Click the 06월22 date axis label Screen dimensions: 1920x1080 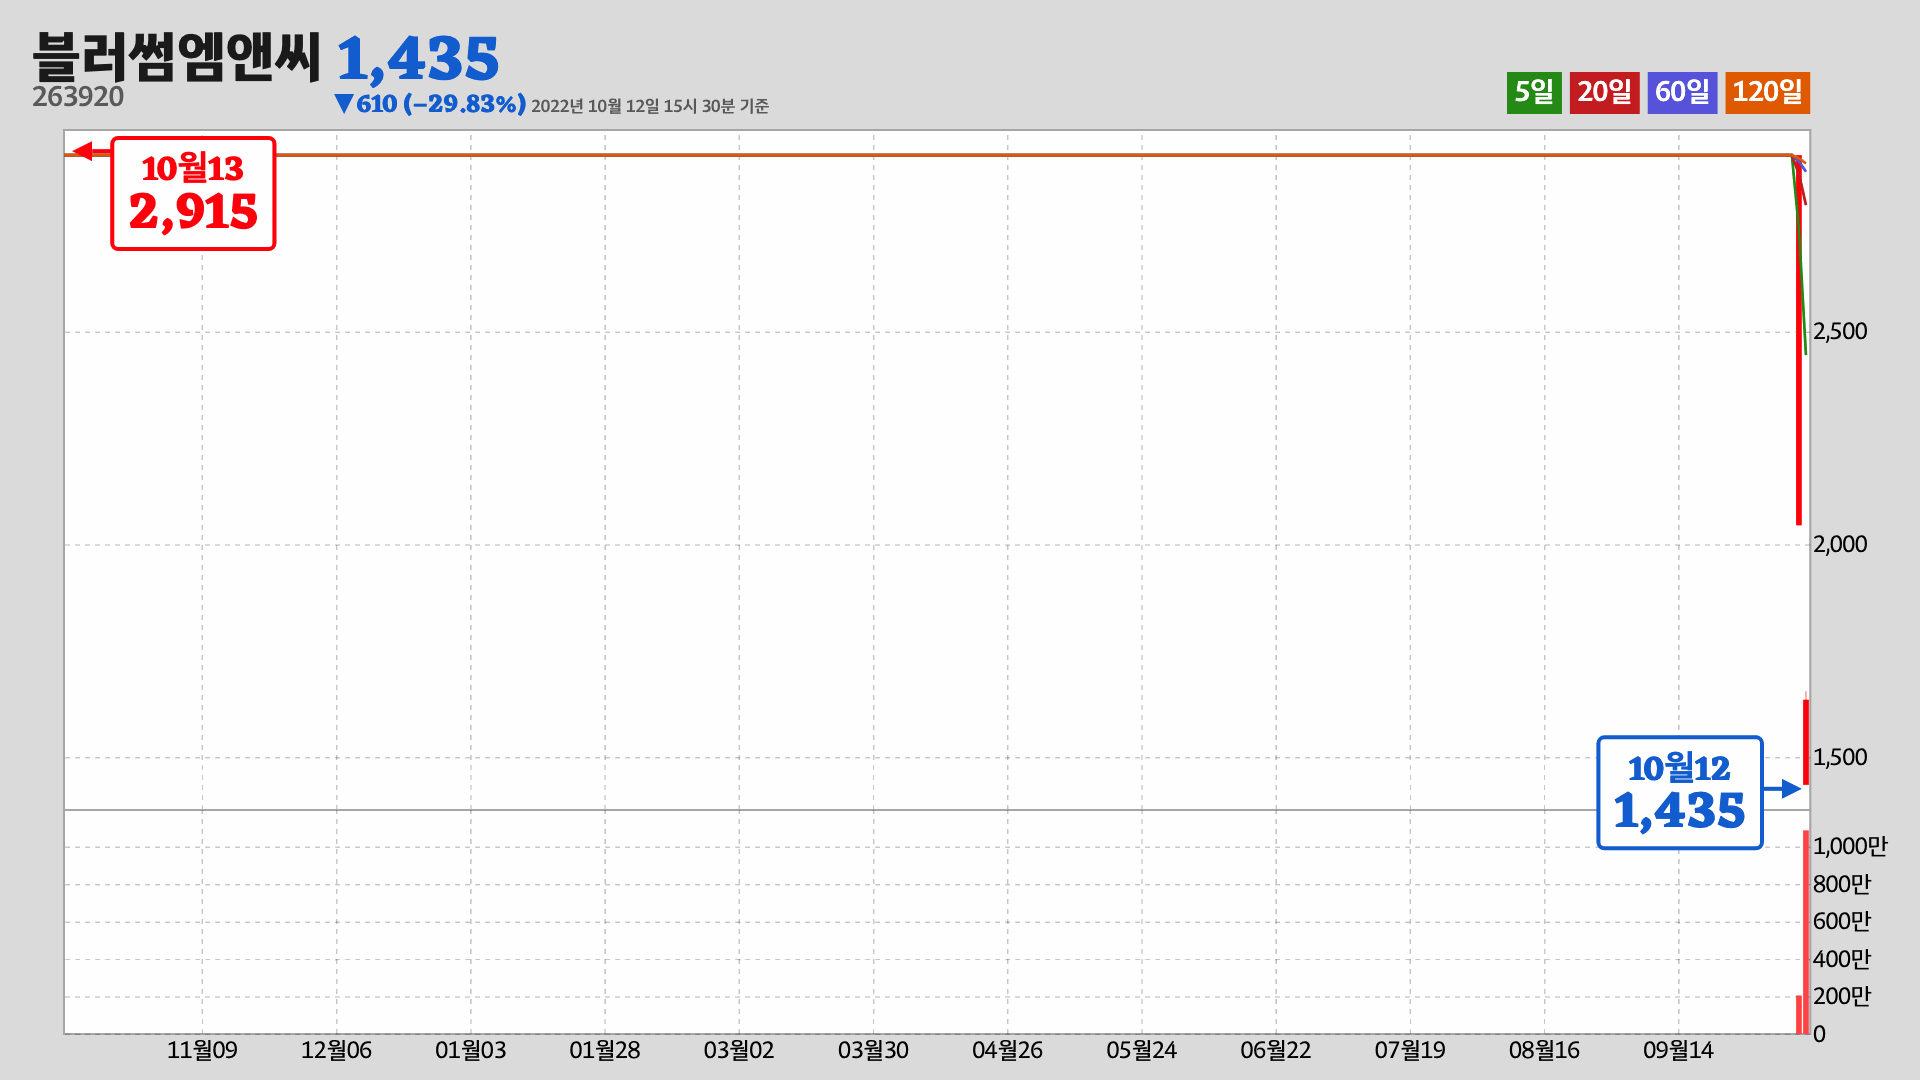pos(1276,1051)
